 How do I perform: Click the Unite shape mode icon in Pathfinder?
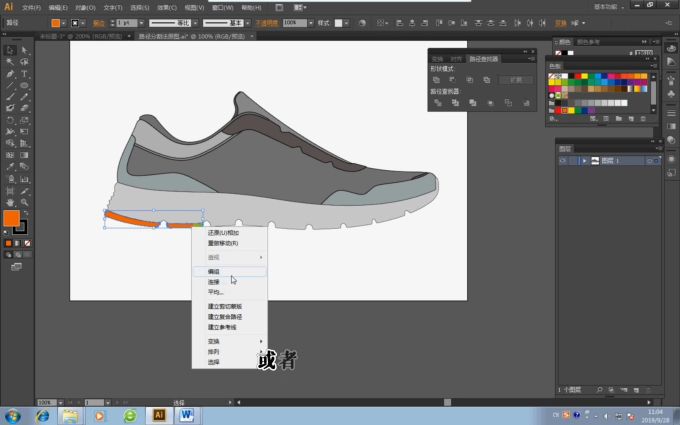click(x=437, y=80)
